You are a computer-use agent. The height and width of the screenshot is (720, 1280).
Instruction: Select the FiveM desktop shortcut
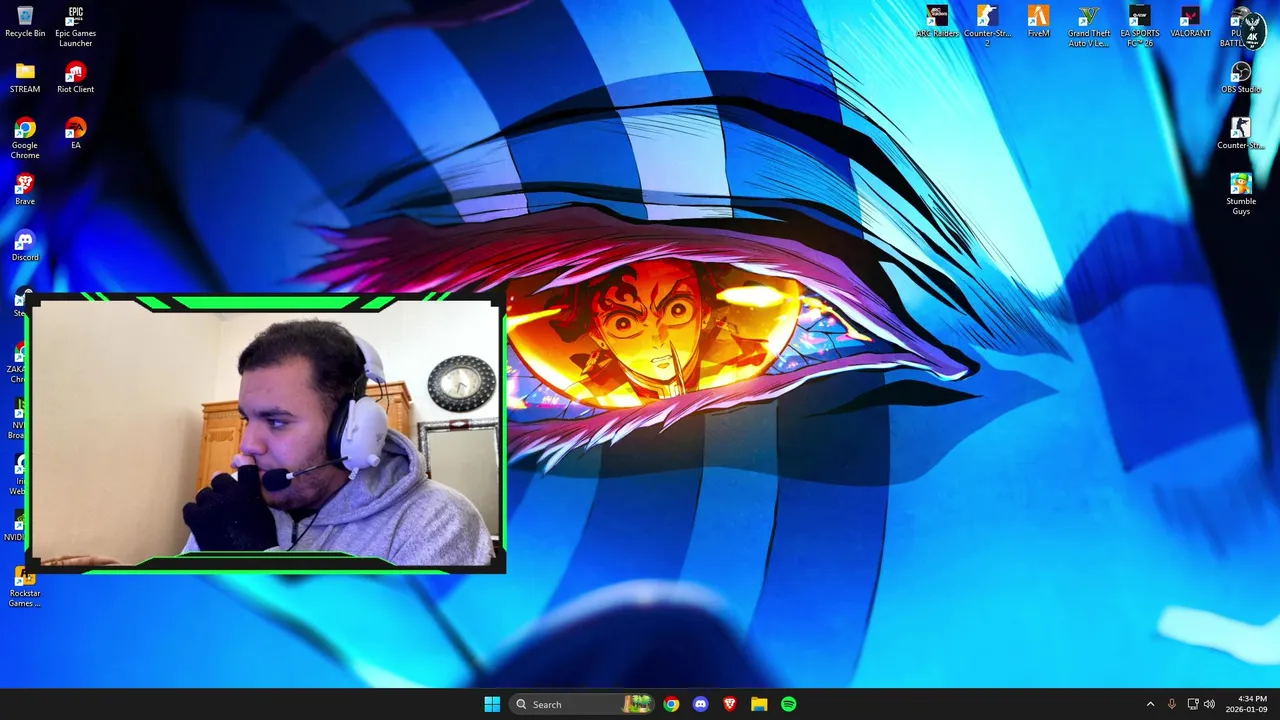[1038, 22]
